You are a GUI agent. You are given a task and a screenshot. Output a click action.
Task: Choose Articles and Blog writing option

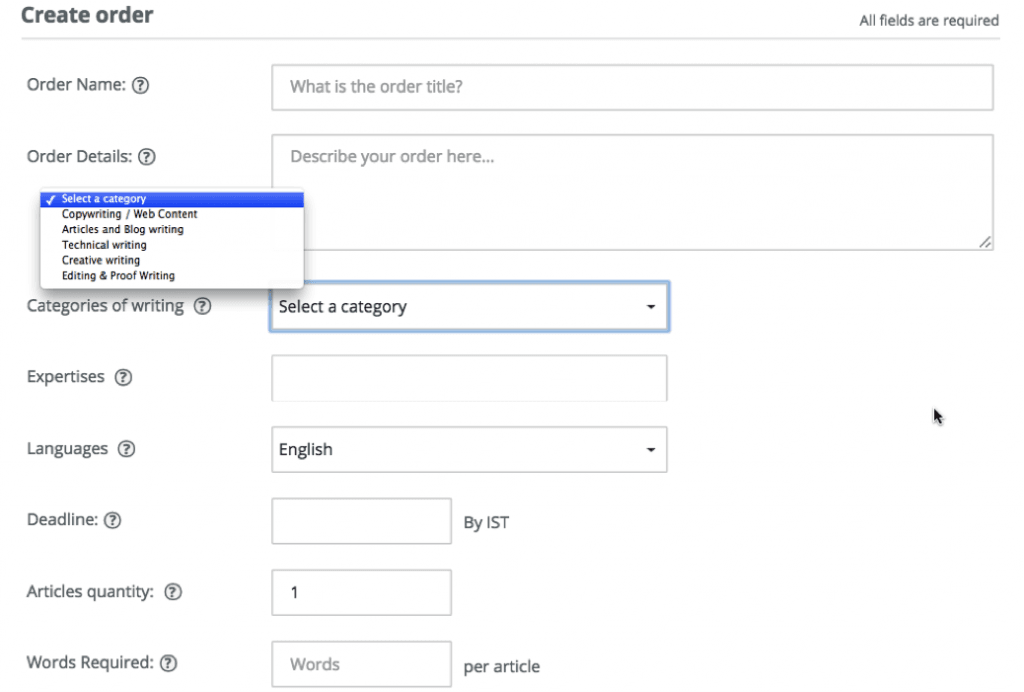[x=172, y=230]
